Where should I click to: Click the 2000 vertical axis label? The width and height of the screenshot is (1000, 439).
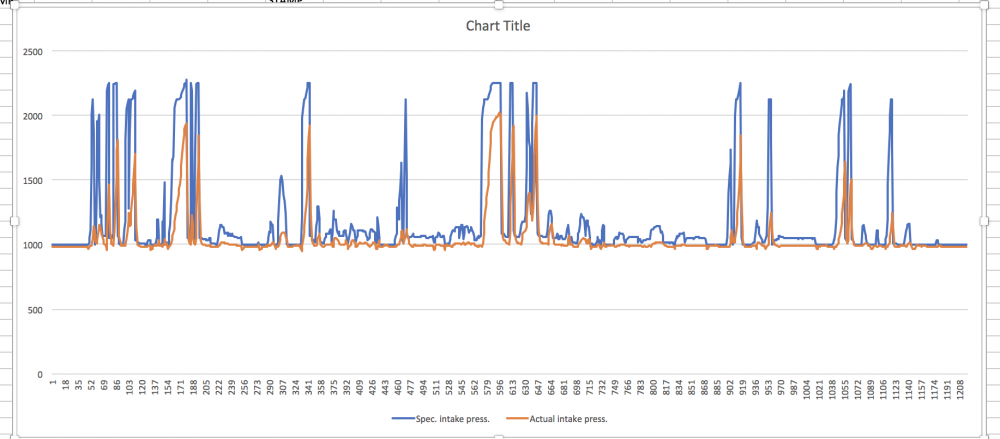coord(32,115)
